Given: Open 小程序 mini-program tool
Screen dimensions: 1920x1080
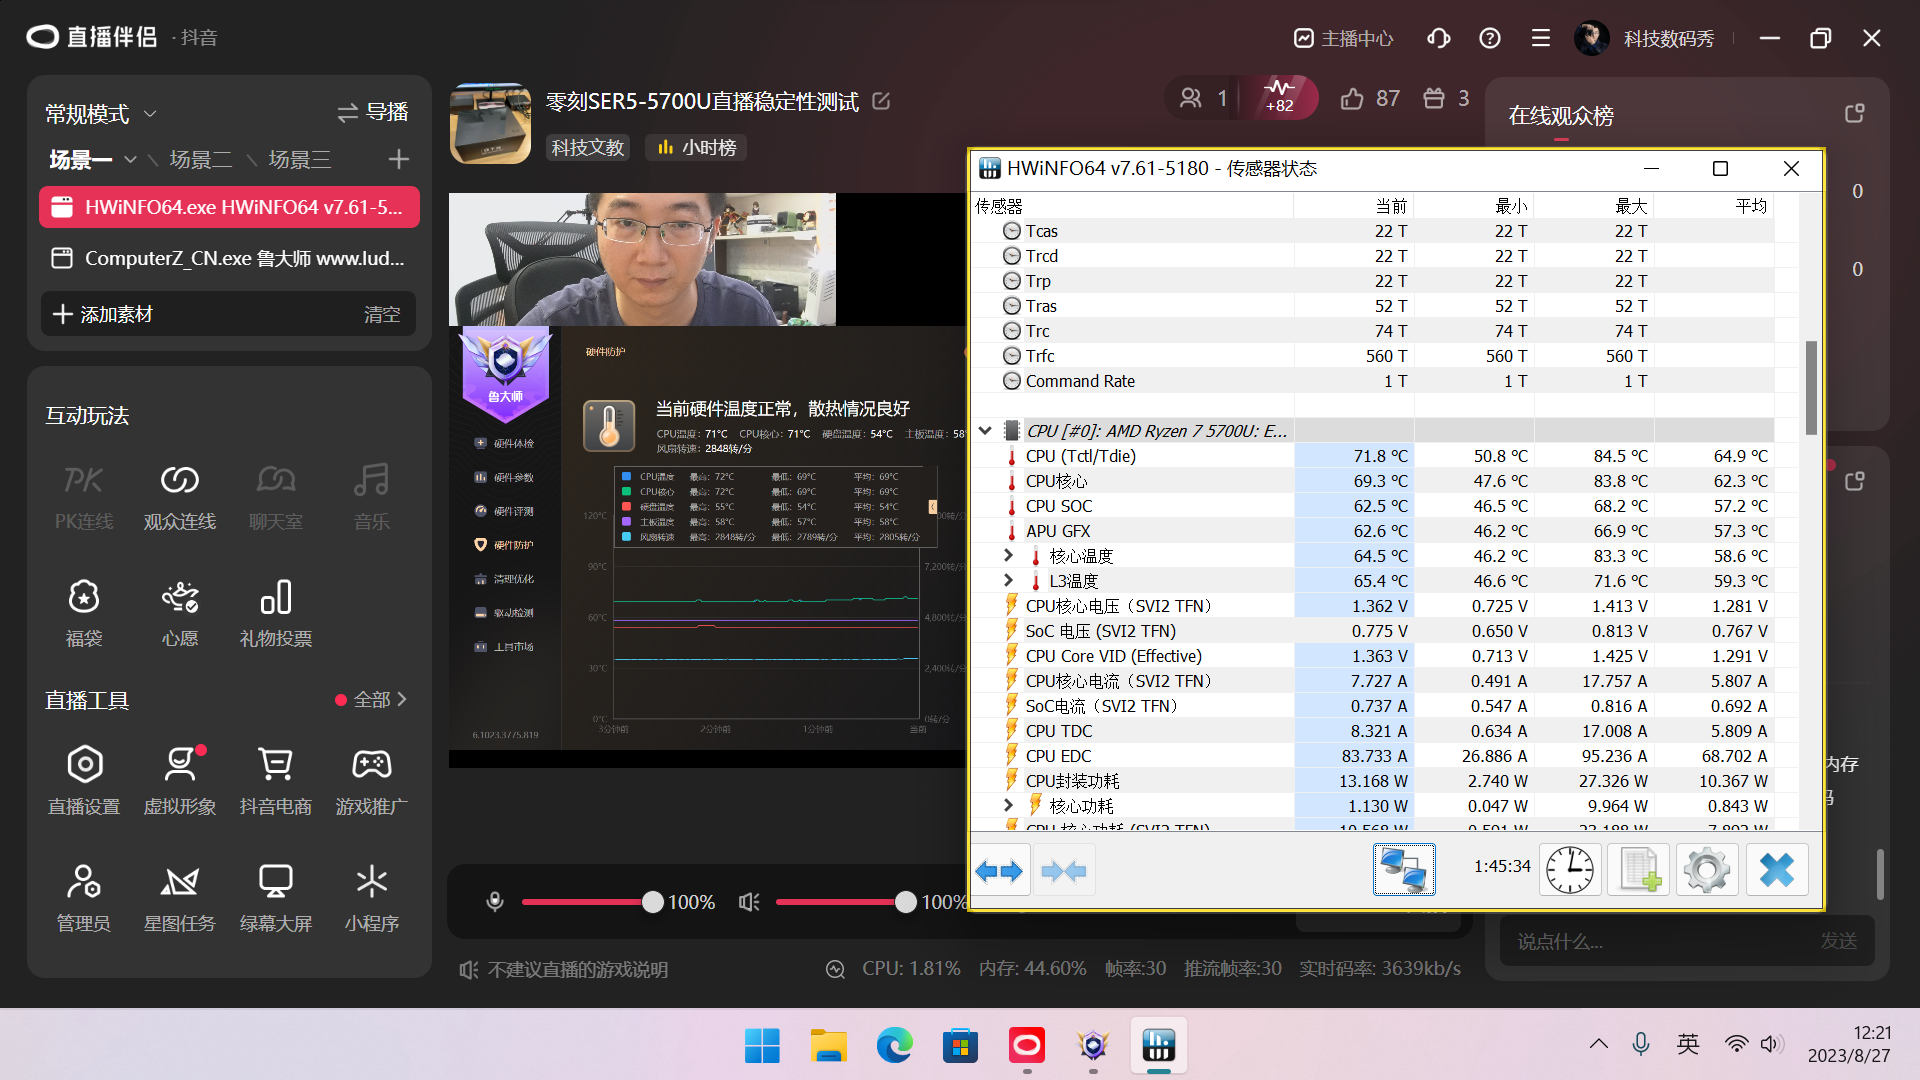Looking at the screenshot, I should click(371, 899).
